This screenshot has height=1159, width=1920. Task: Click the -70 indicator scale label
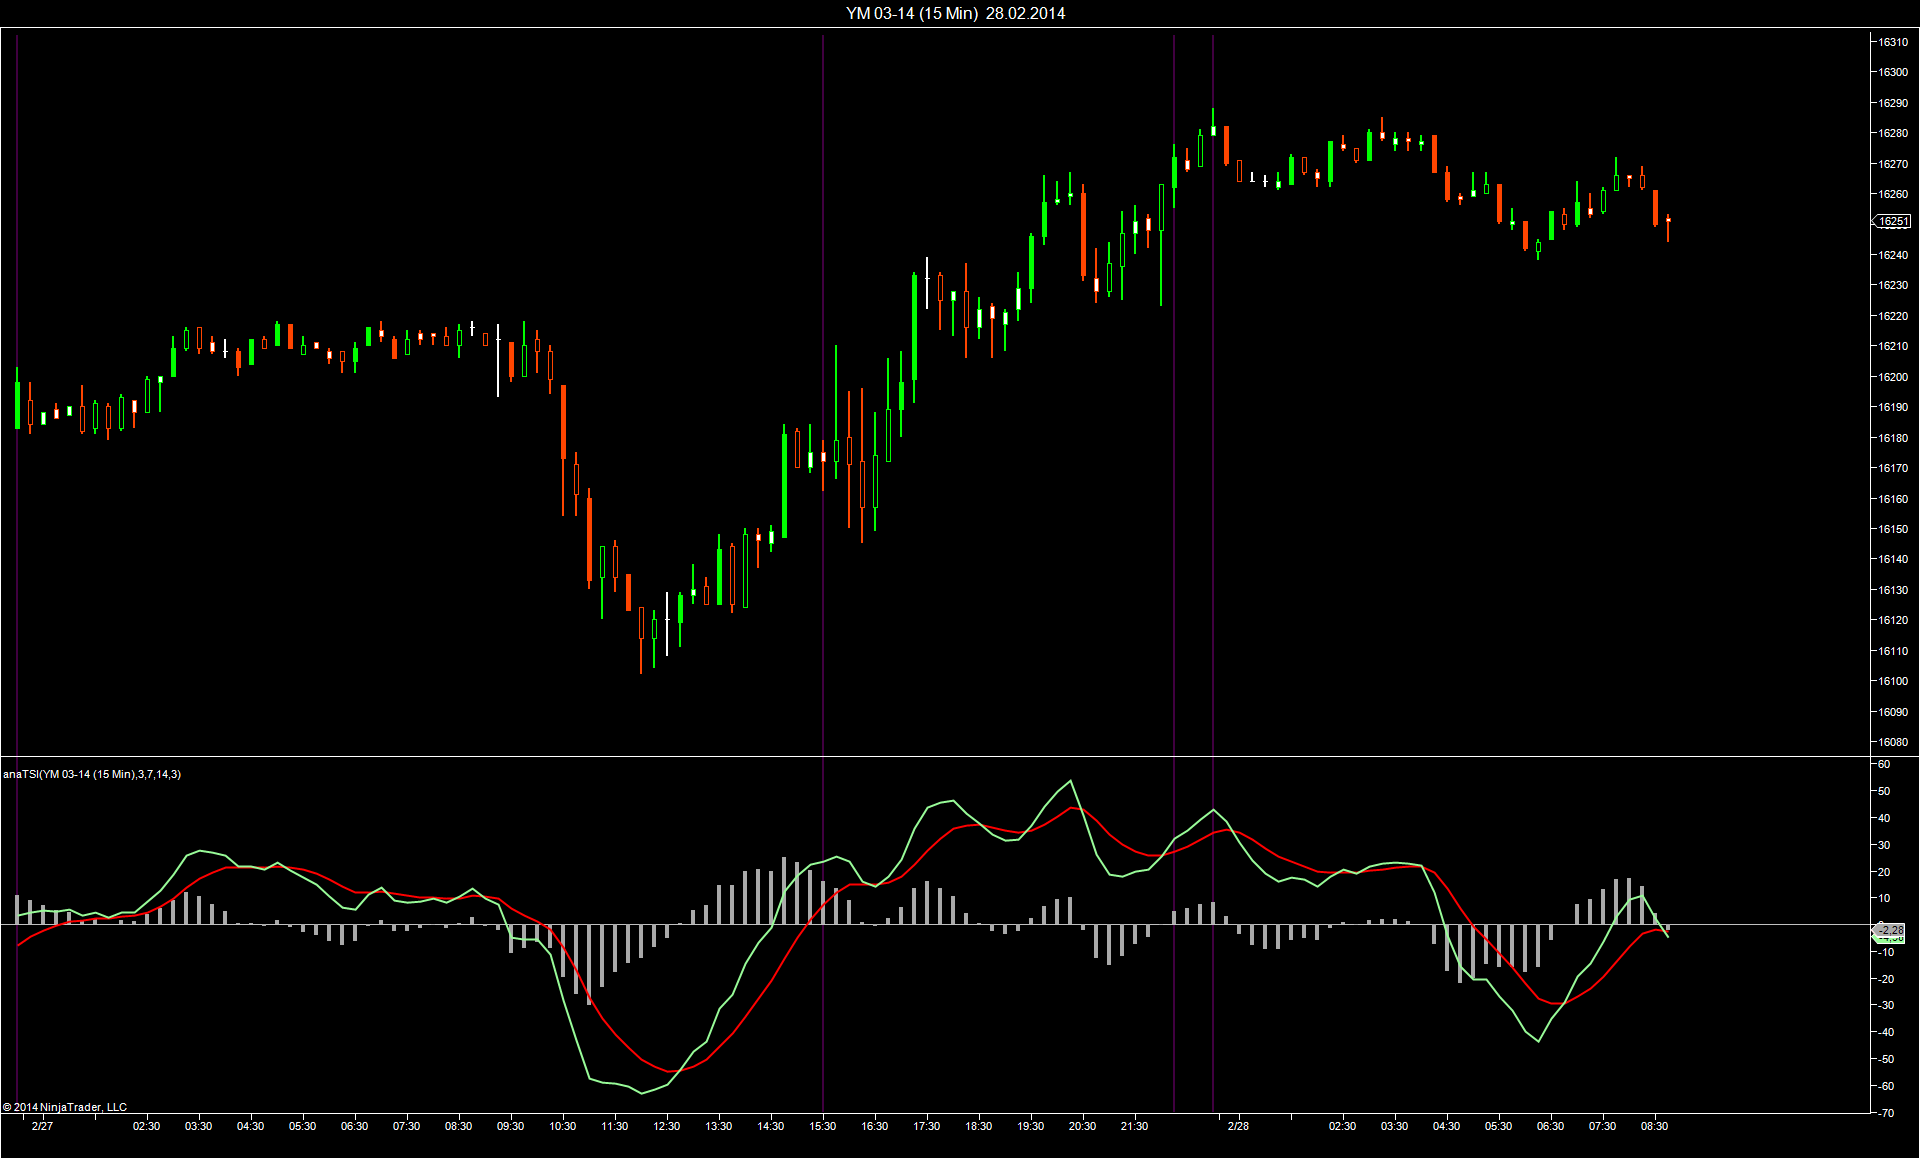pos(1884,1112)
